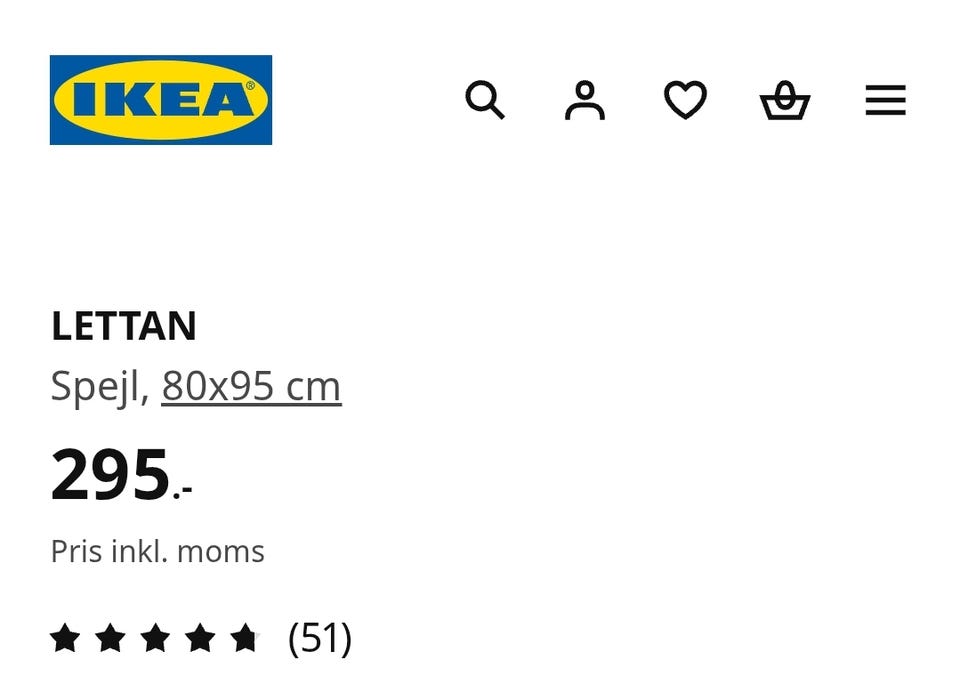Select the fourth rating star
The image size is (960, 684).
point(200,637)
